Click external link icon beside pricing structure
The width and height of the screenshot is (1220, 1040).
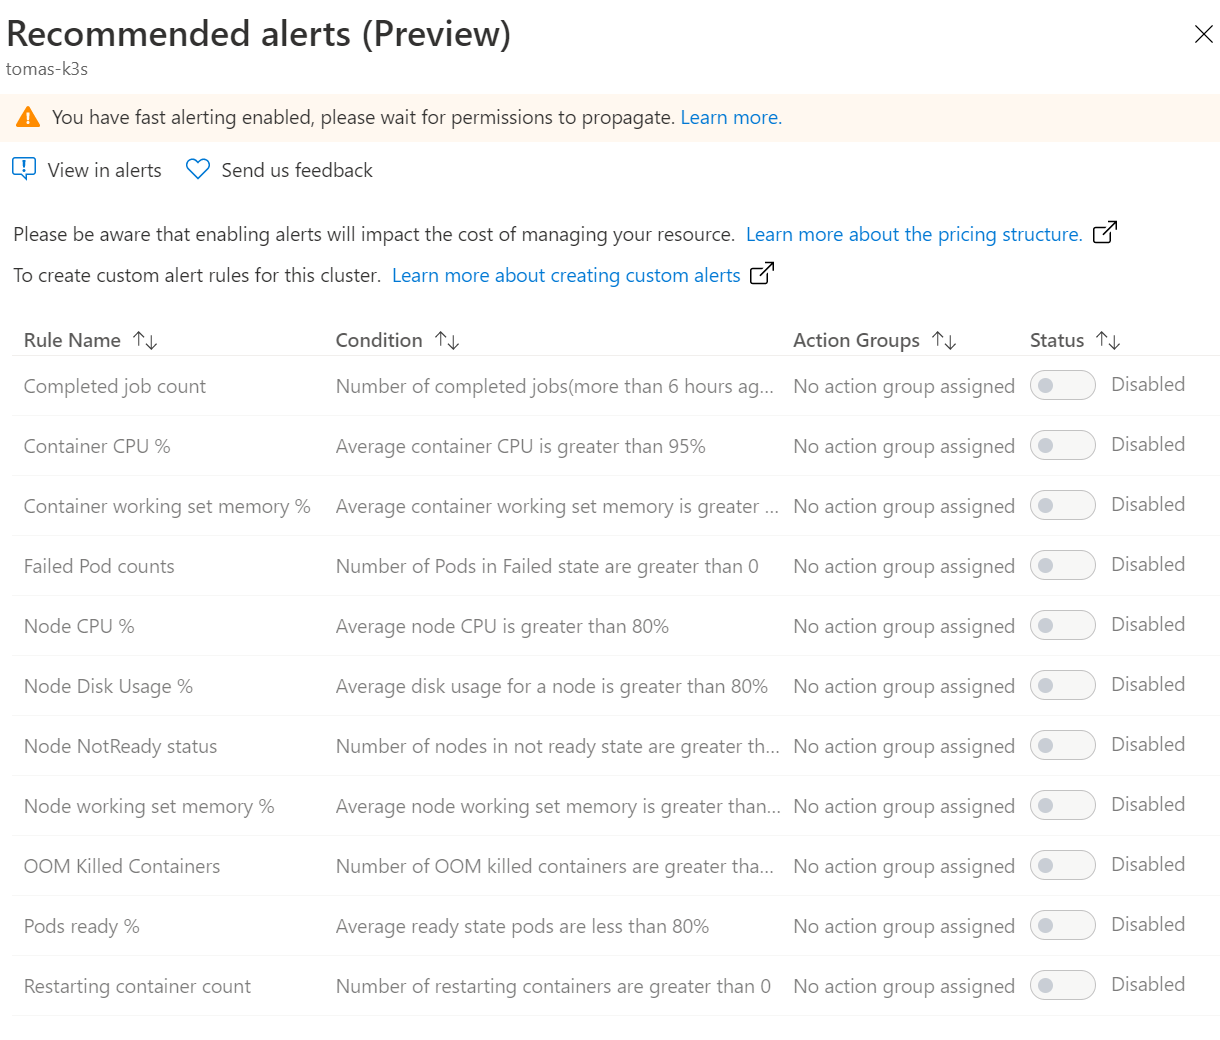(x=1104, y=233)
